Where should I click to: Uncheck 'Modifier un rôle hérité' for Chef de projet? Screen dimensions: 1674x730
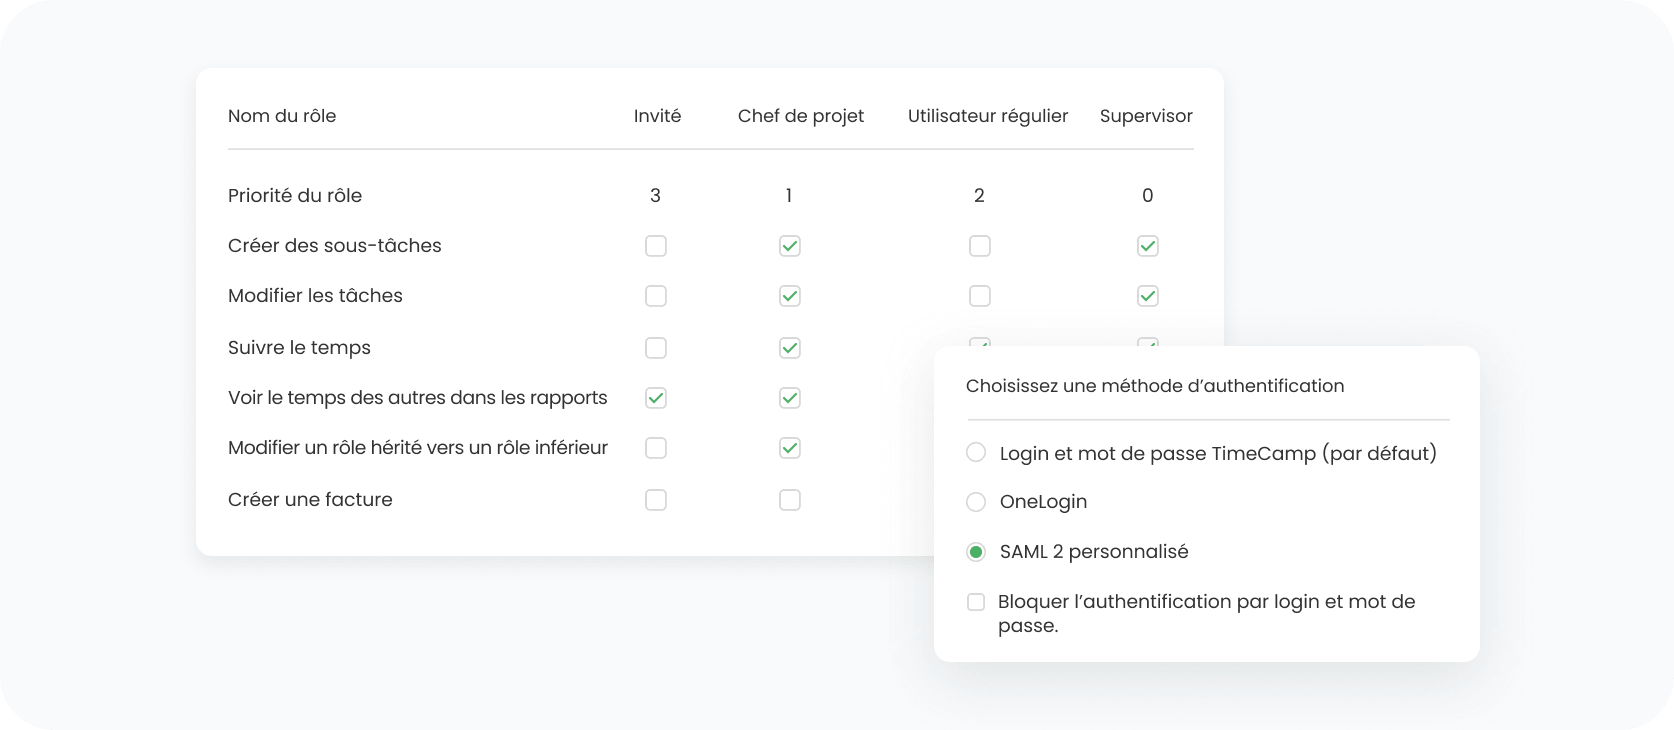click(x=790, y=448)
